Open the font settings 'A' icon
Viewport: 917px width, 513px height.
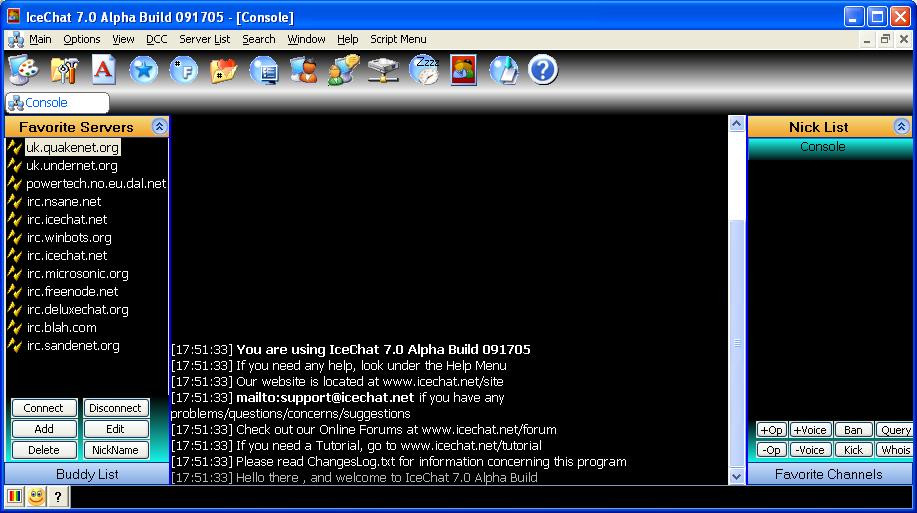click(104, 70)
